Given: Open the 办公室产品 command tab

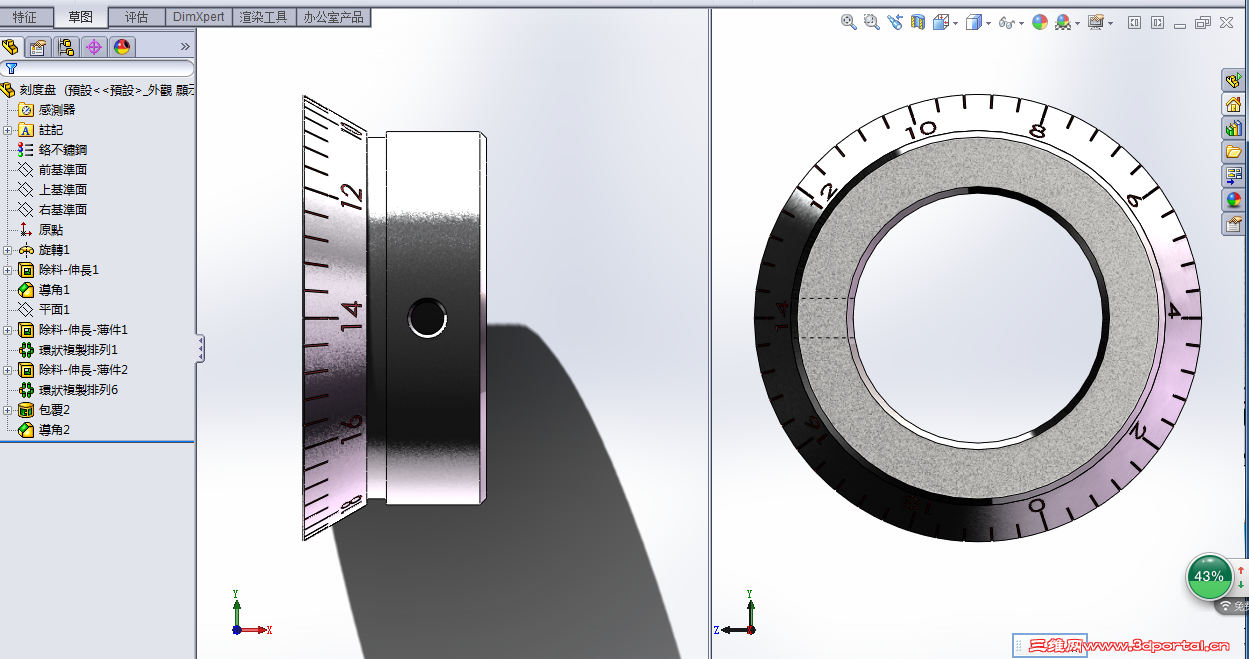Looking at the screenshot, I should (334, 17).
